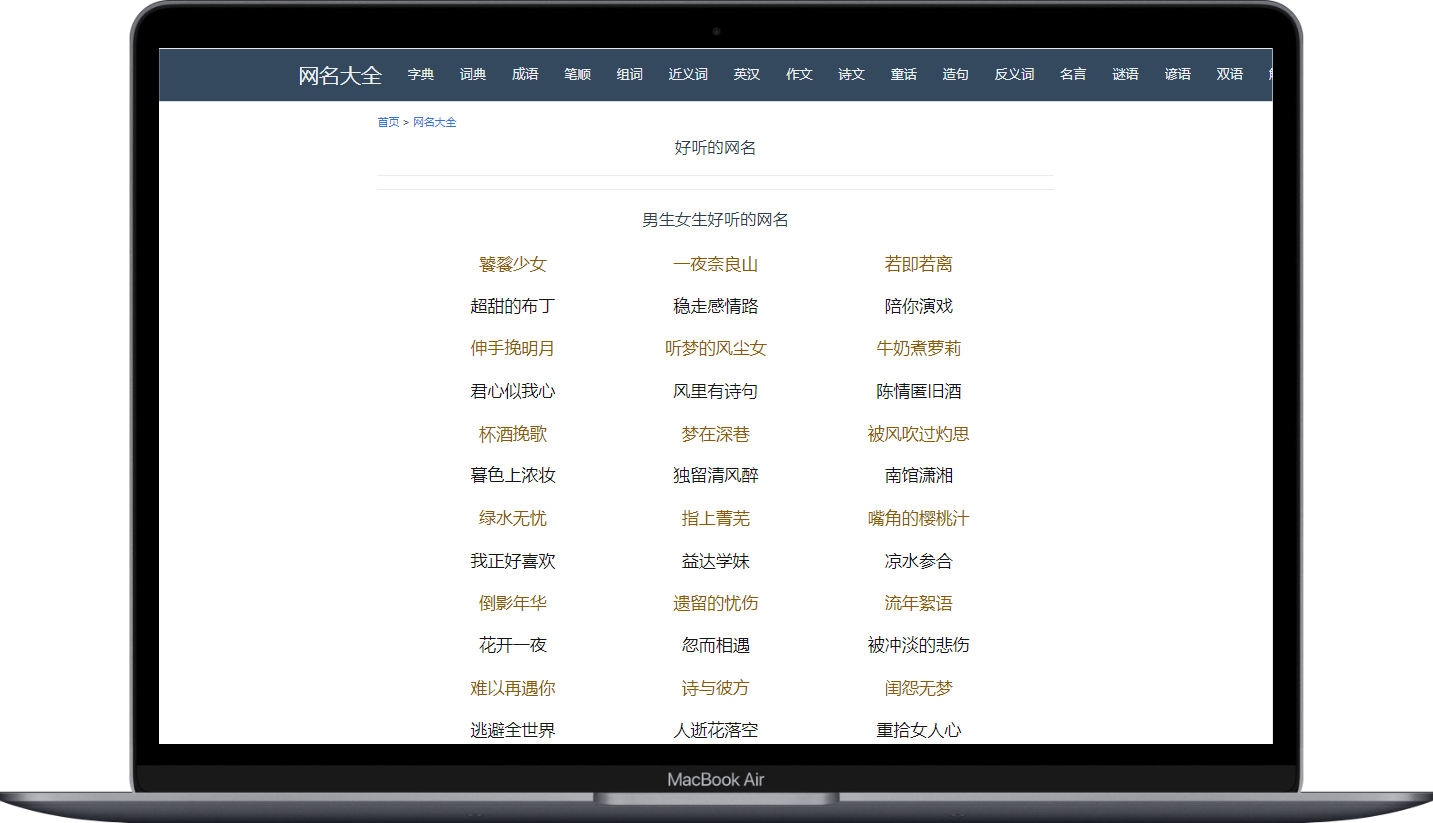Viewport: 1433px width, 823px height.
Task: Open the 诗文 nav item
Action: click(x=851, y=74)
